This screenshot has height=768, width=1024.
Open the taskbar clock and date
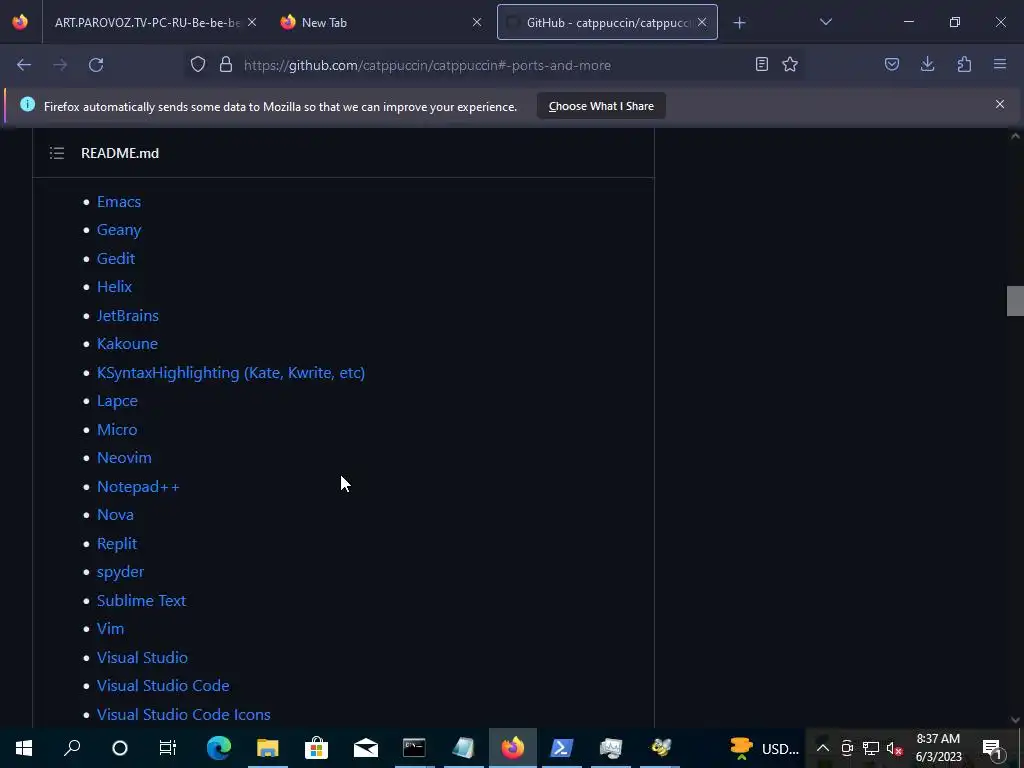(x=938, y=748)
